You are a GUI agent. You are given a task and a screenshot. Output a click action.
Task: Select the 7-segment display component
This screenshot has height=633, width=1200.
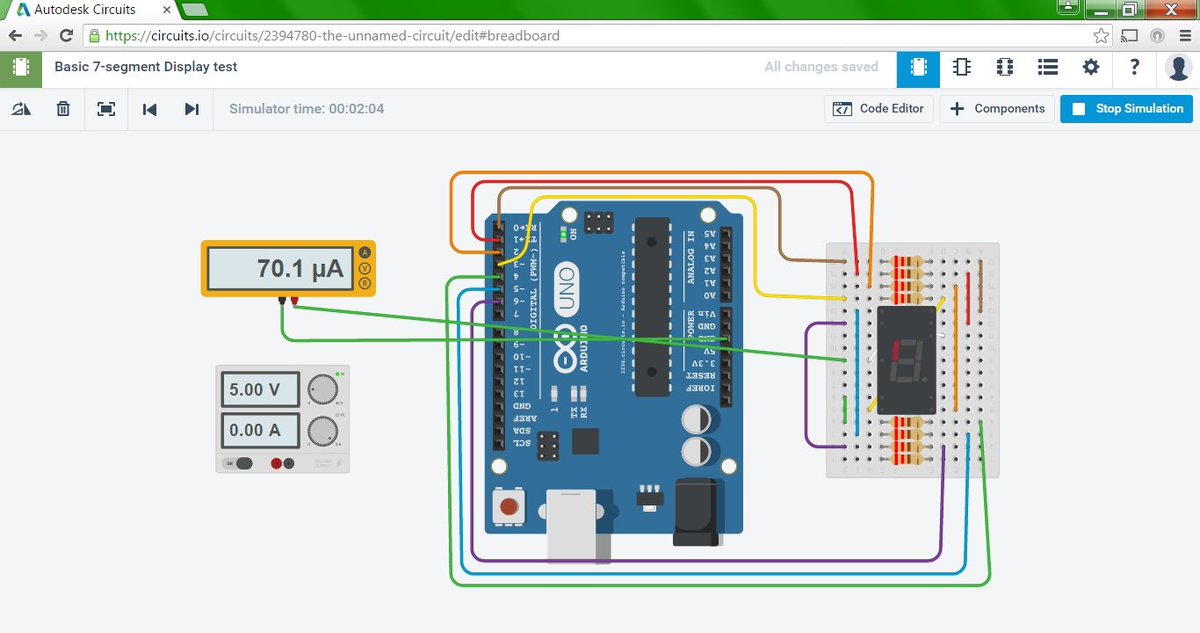click(906, 360)
